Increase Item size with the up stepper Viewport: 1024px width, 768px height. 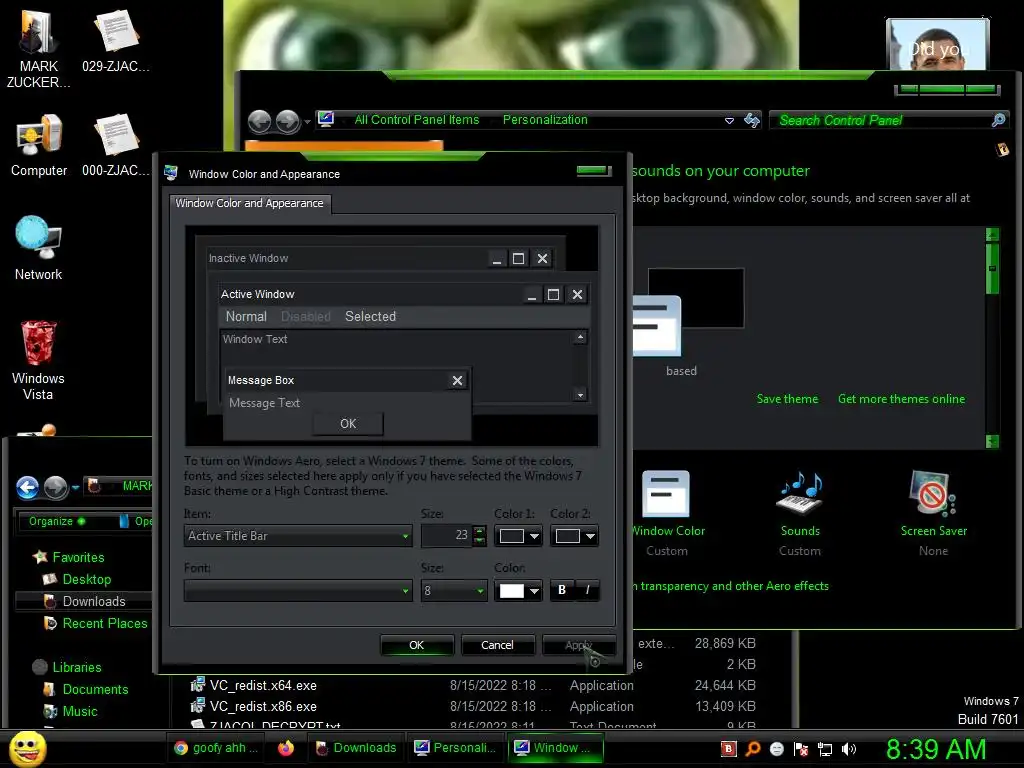(x=480, y=530)
